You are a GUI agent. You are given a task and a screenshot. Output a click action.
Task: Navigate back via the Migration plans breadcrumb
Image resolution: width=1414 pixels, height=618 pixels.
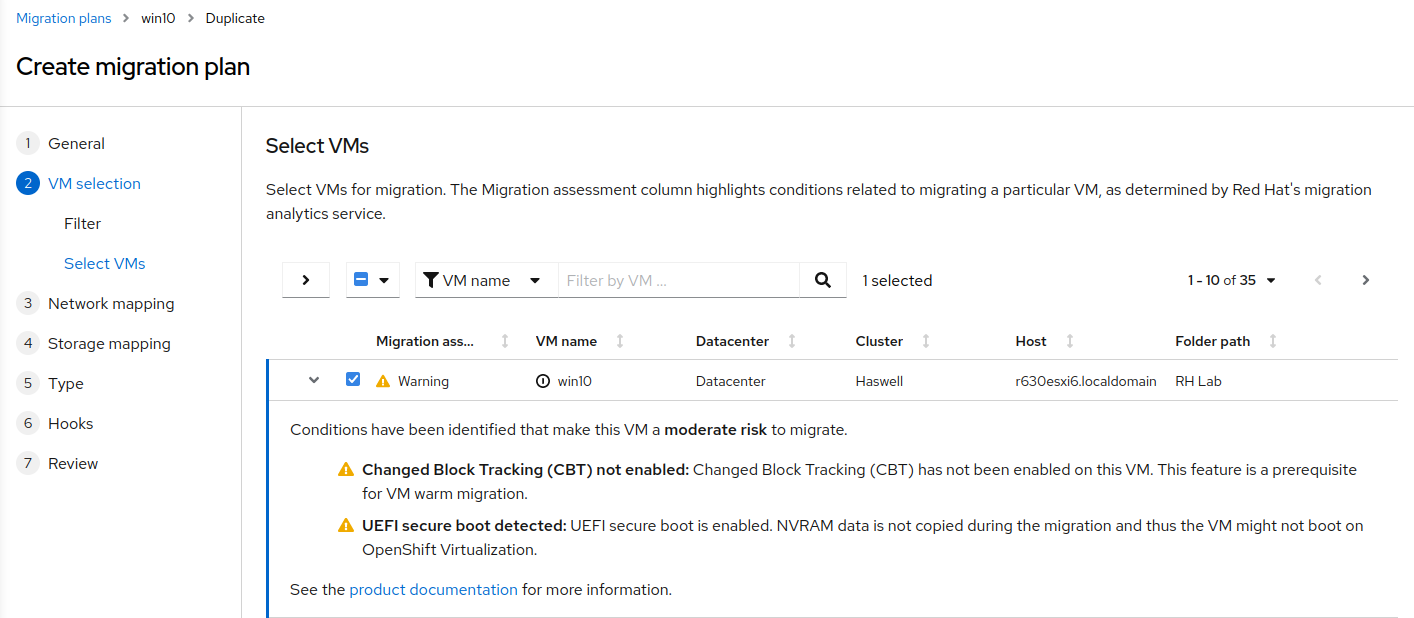click(63, 17)
